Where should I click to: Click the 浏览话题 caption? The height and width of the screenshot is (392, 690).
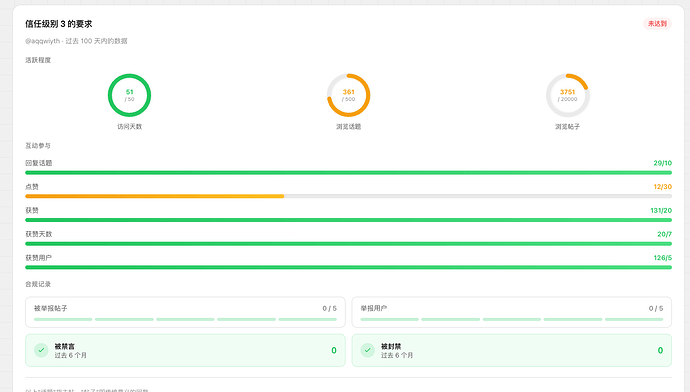pos(349,127)
